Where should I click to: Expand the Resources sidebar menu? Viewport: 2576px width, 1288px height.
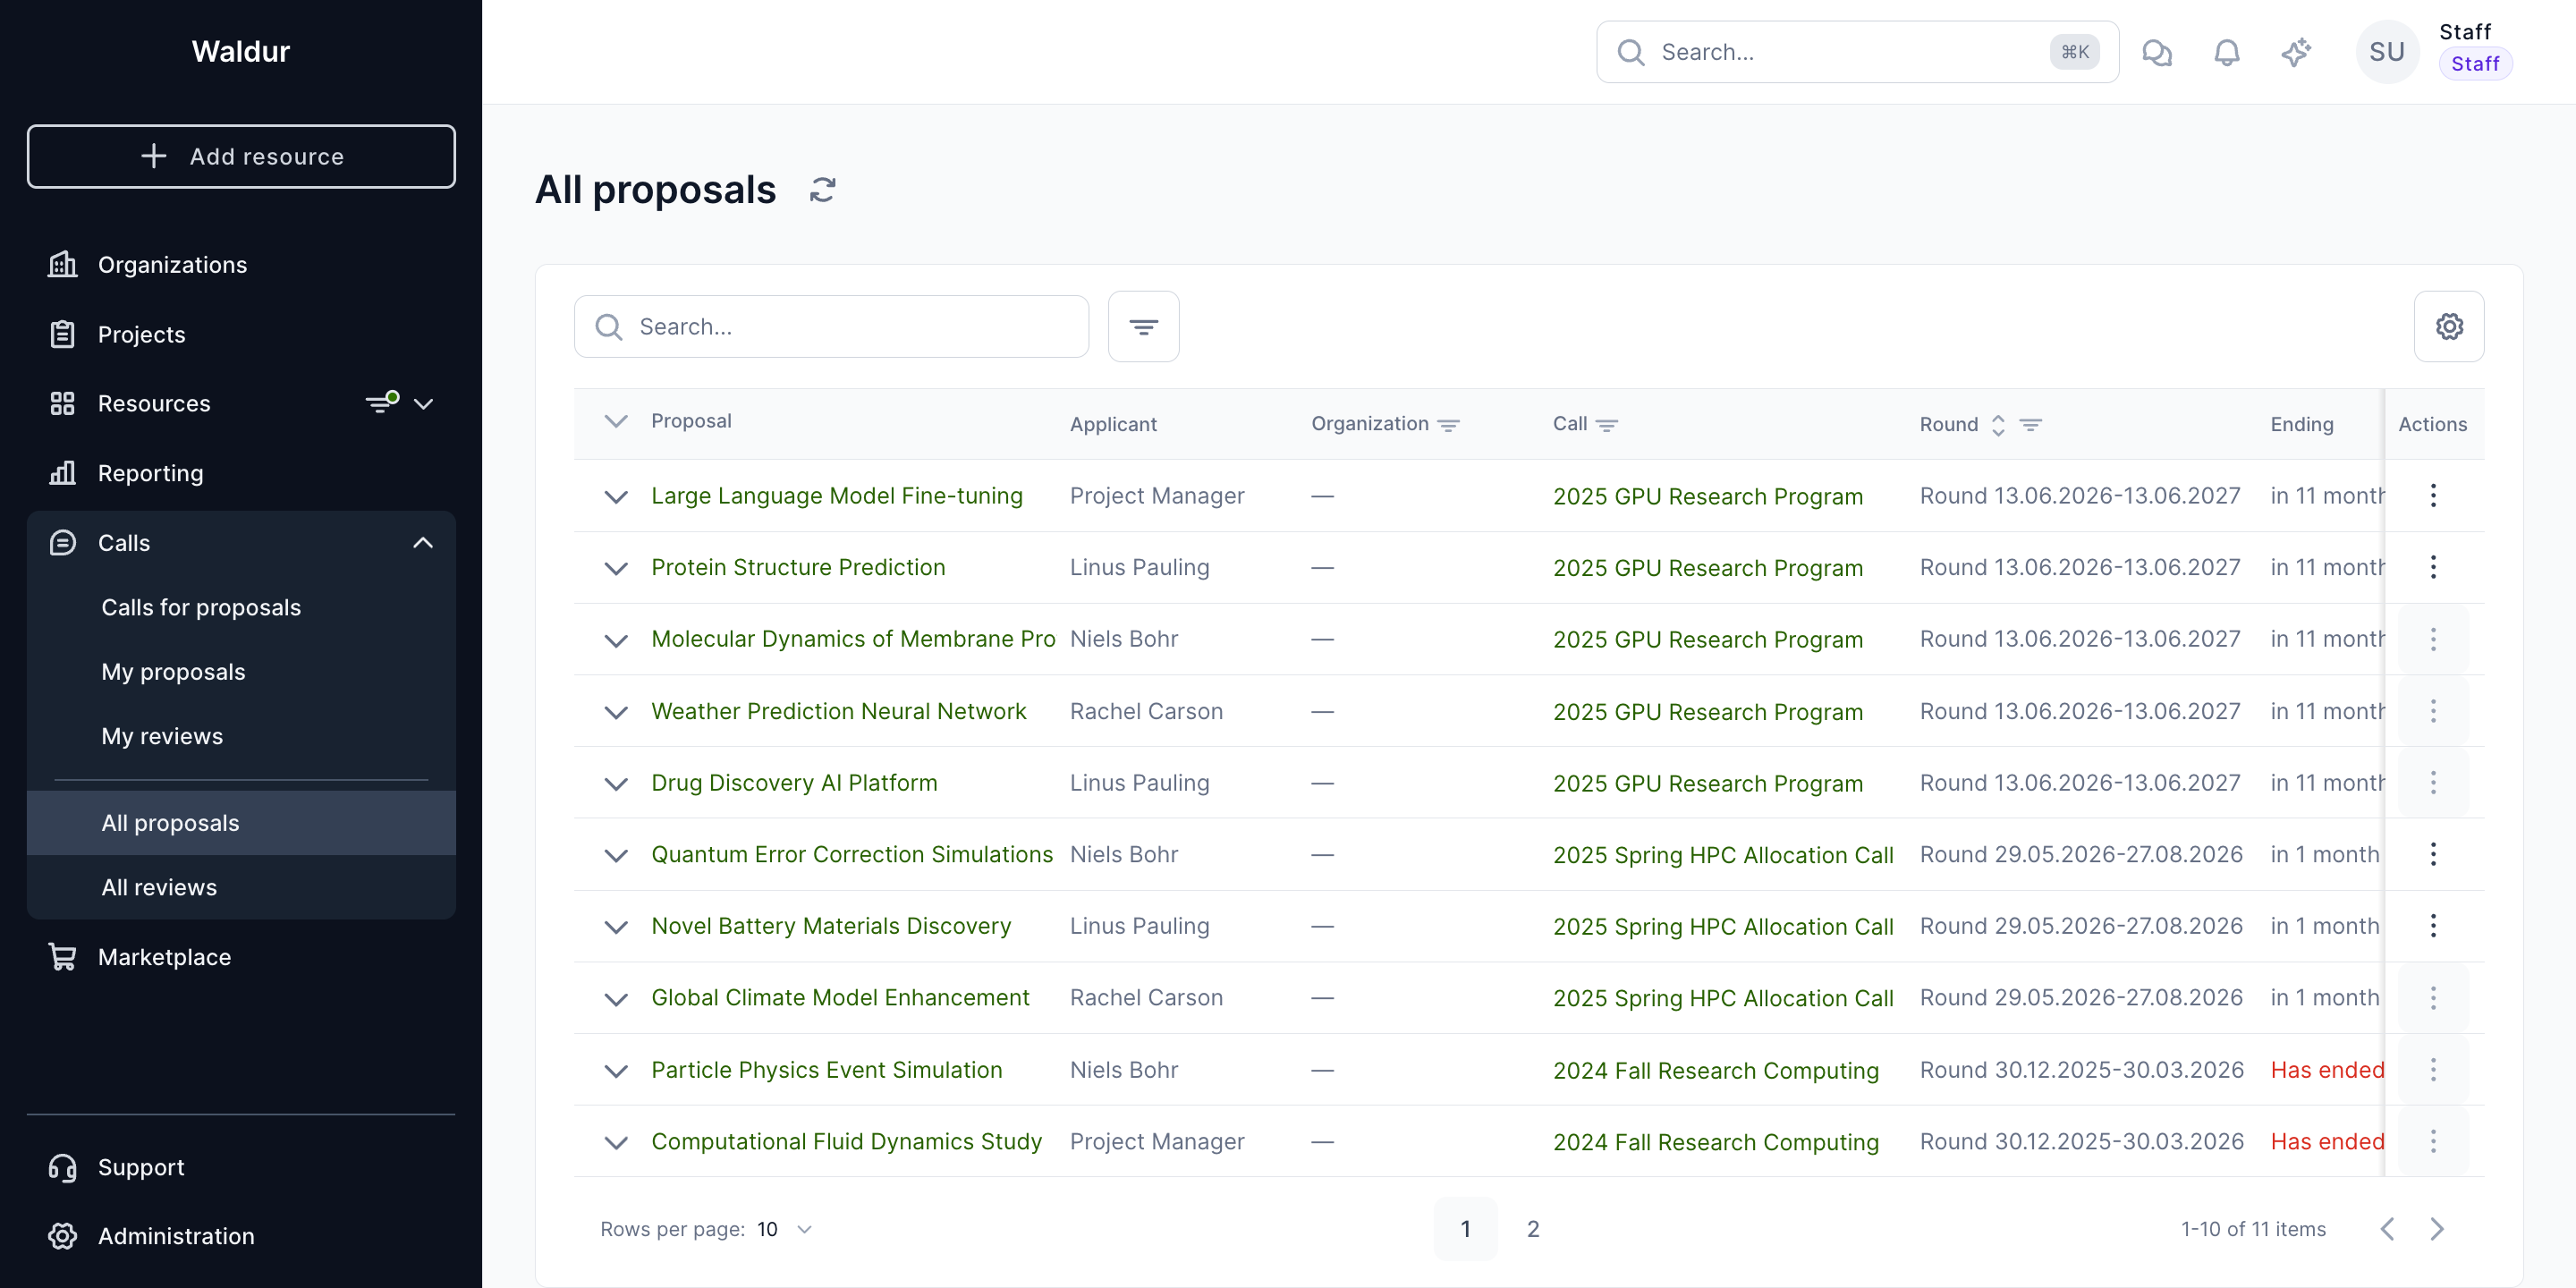pos(423,404)
